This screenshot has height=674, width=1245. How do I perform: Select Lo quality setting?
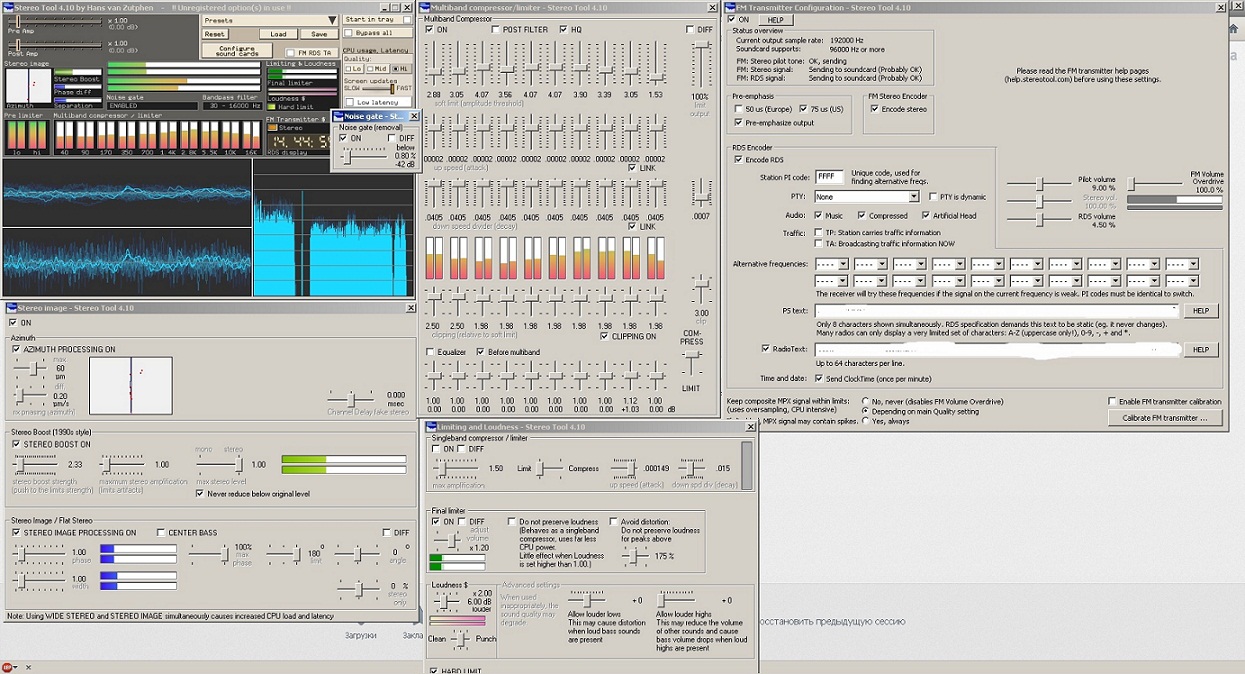353,69
